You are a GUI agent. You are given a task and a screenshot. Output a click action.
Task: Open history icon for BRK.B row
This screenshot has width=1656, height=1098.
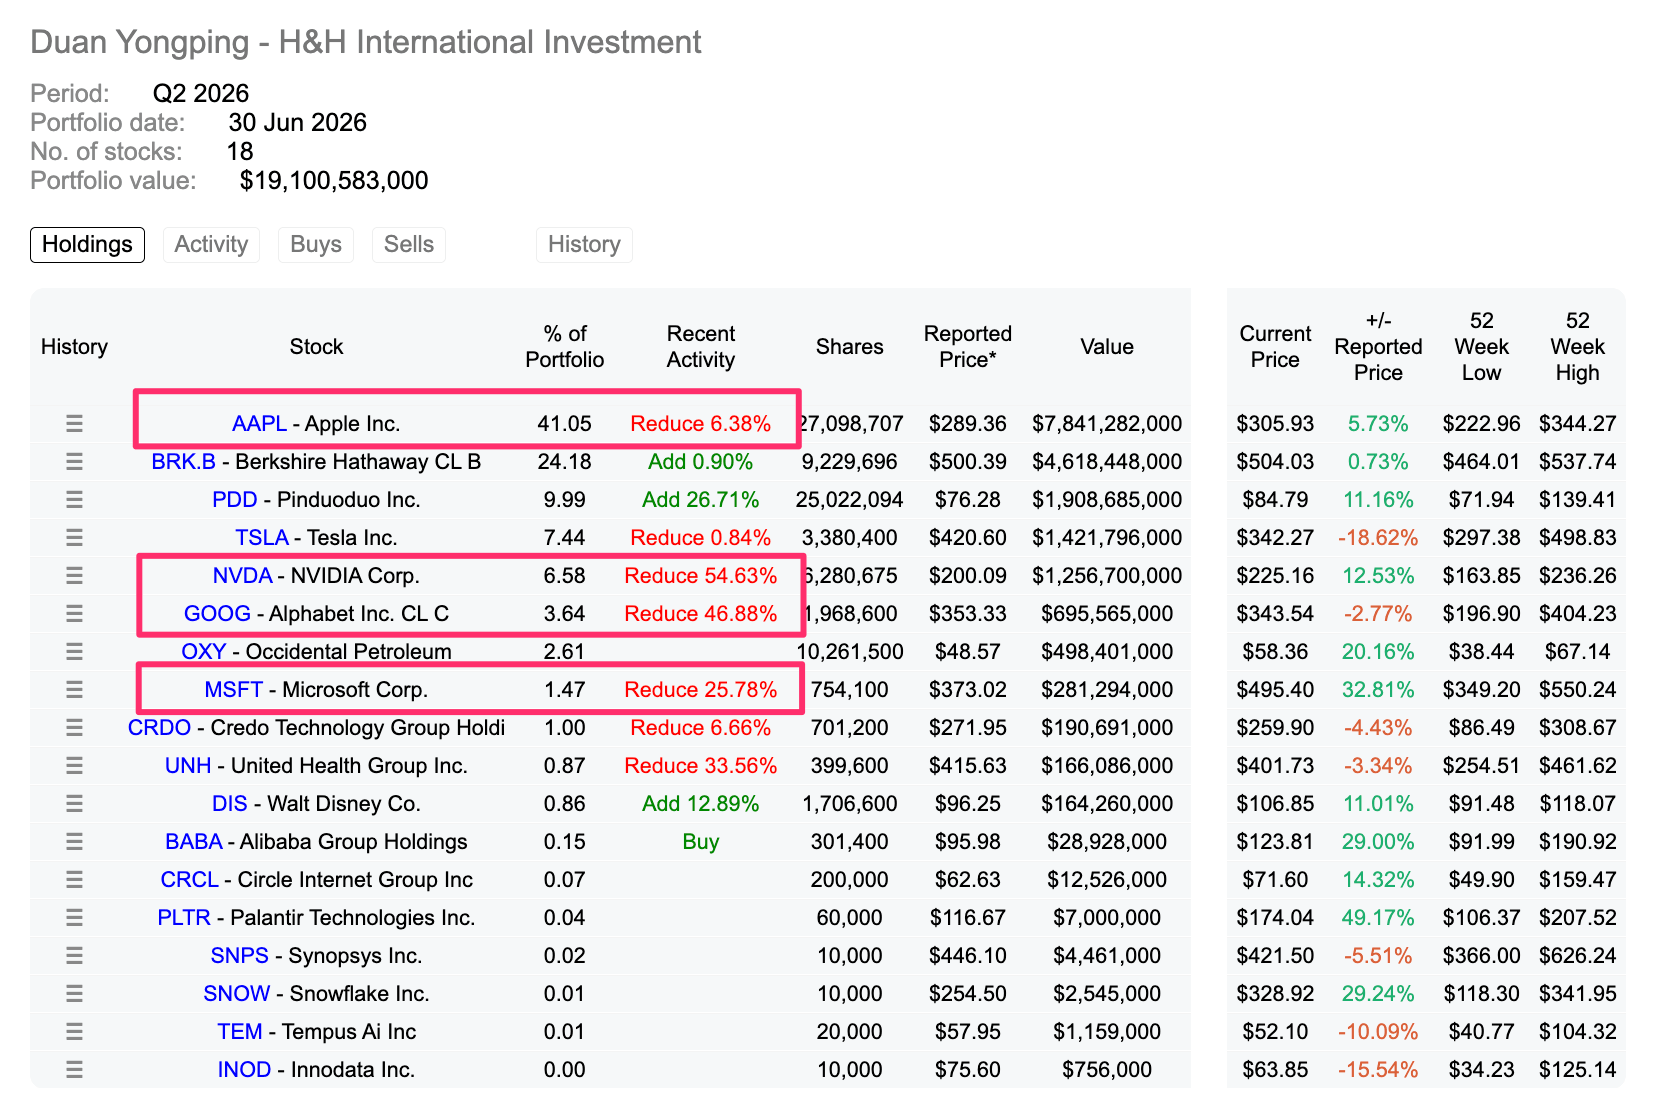click(74, 462)
